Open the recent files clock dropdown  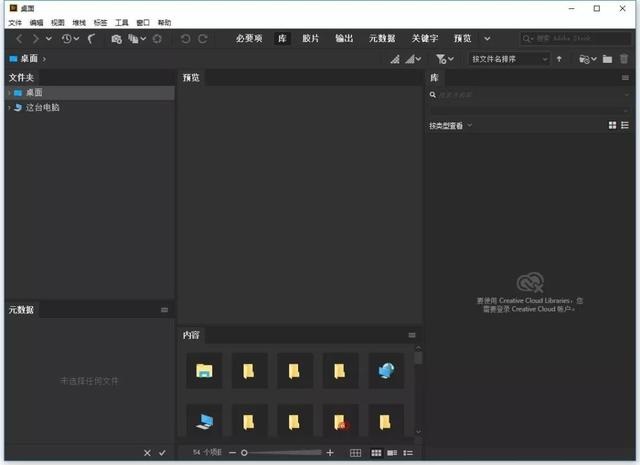[x=70, y=39]
